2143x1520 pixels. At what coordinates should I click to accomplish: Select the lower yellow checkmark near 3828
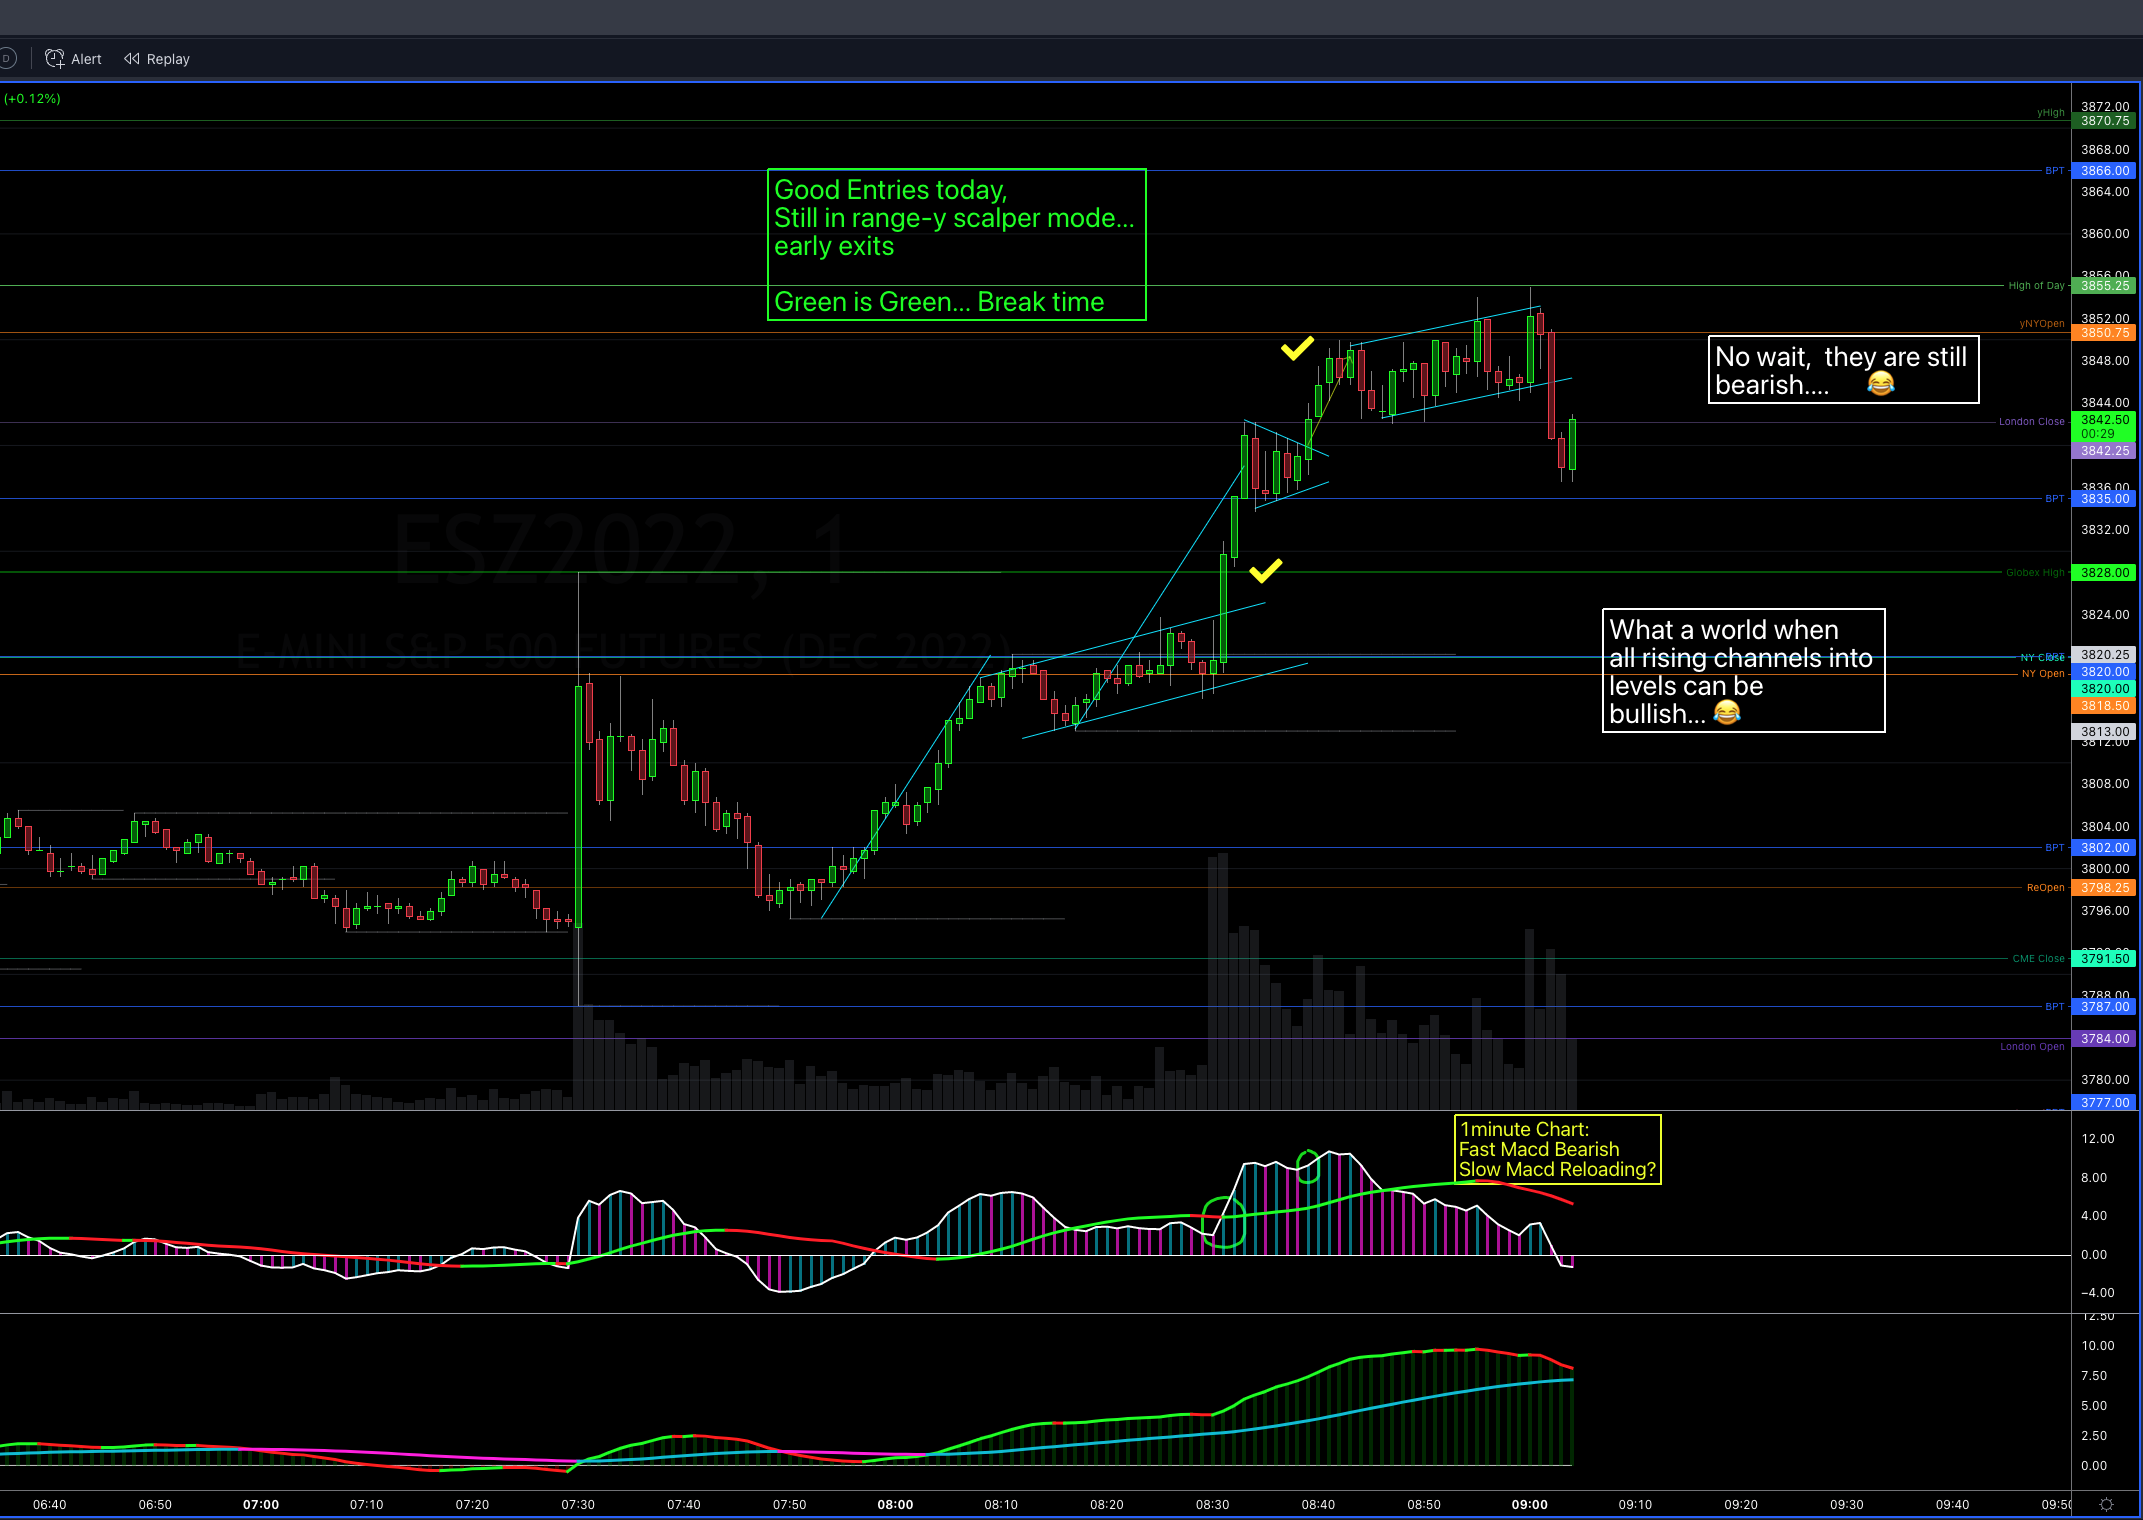coord(1265,570)
